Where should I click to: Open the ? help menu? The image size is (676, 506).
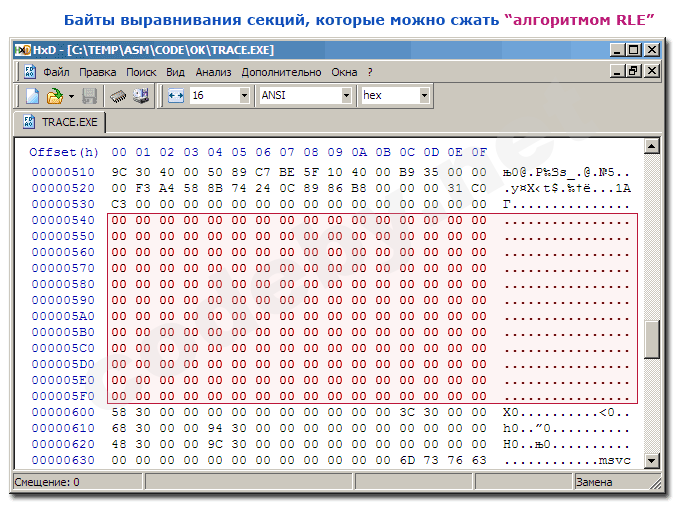(x=370, y=72)
